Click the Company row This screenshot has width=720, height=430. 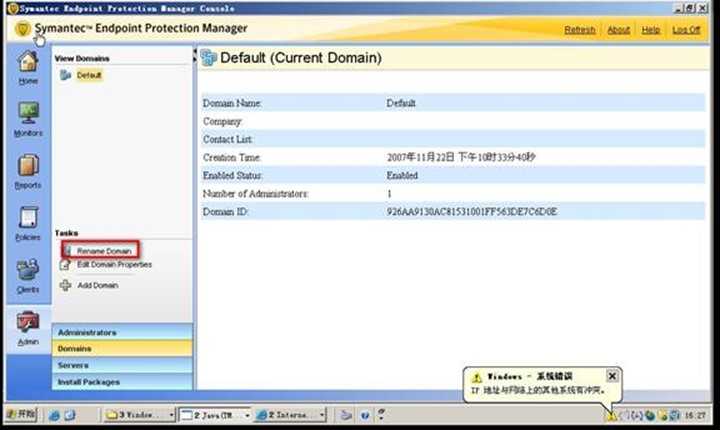pos(453,121)
